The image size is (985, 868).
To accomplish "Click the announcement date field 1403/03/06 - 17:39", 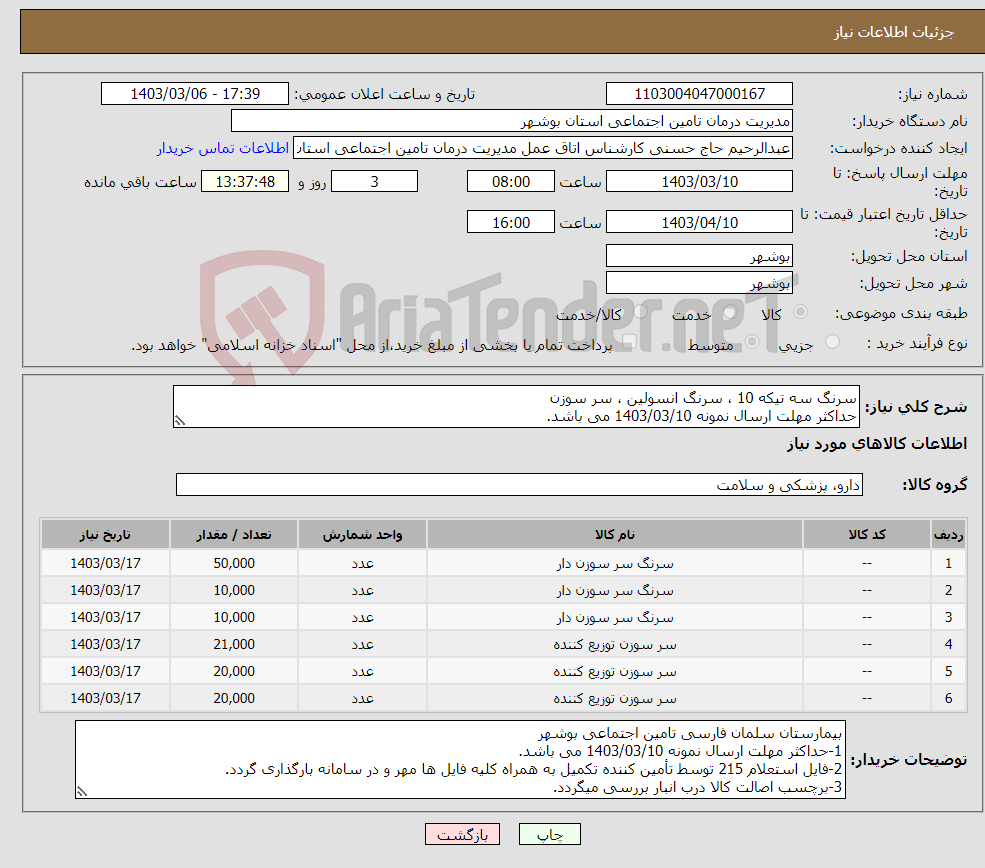I will [x=195, y=94].
